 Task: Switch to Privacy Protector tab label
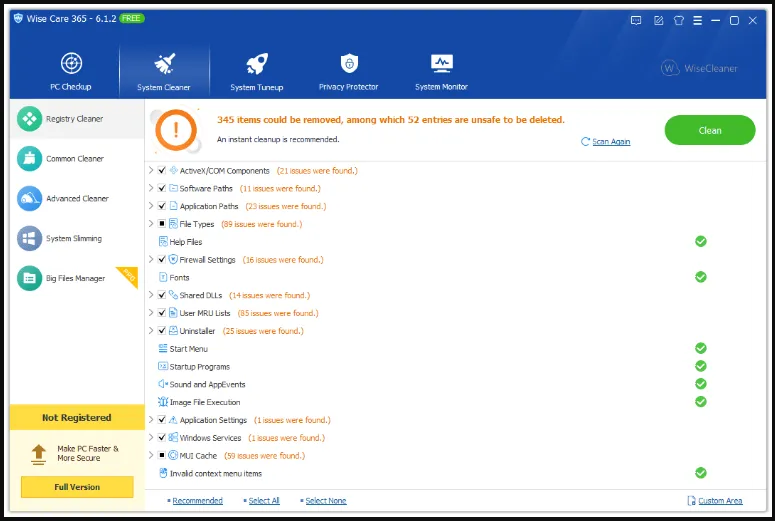pos(348,87)
